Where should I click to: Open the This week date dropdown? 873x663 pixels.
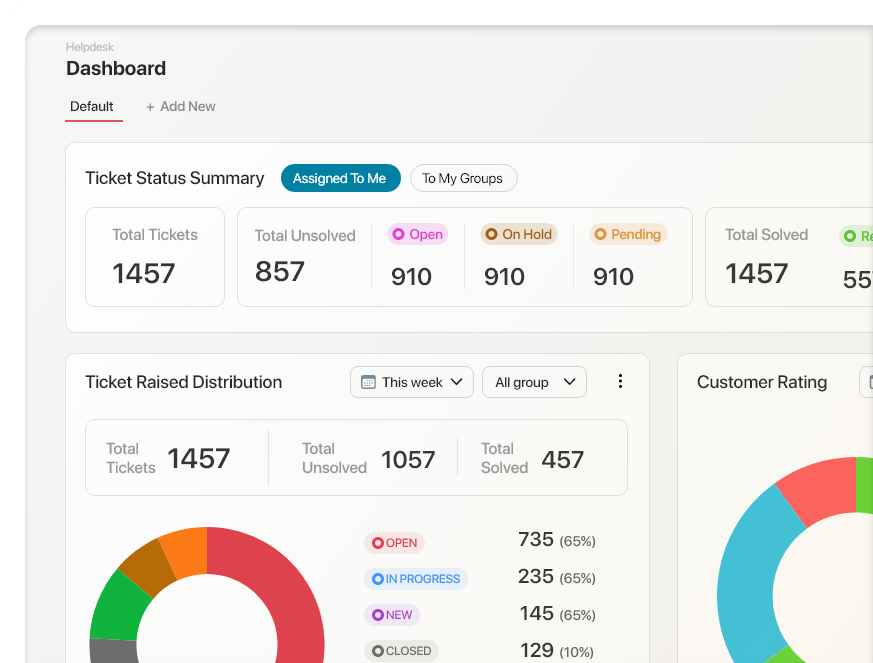click(411, 382)
